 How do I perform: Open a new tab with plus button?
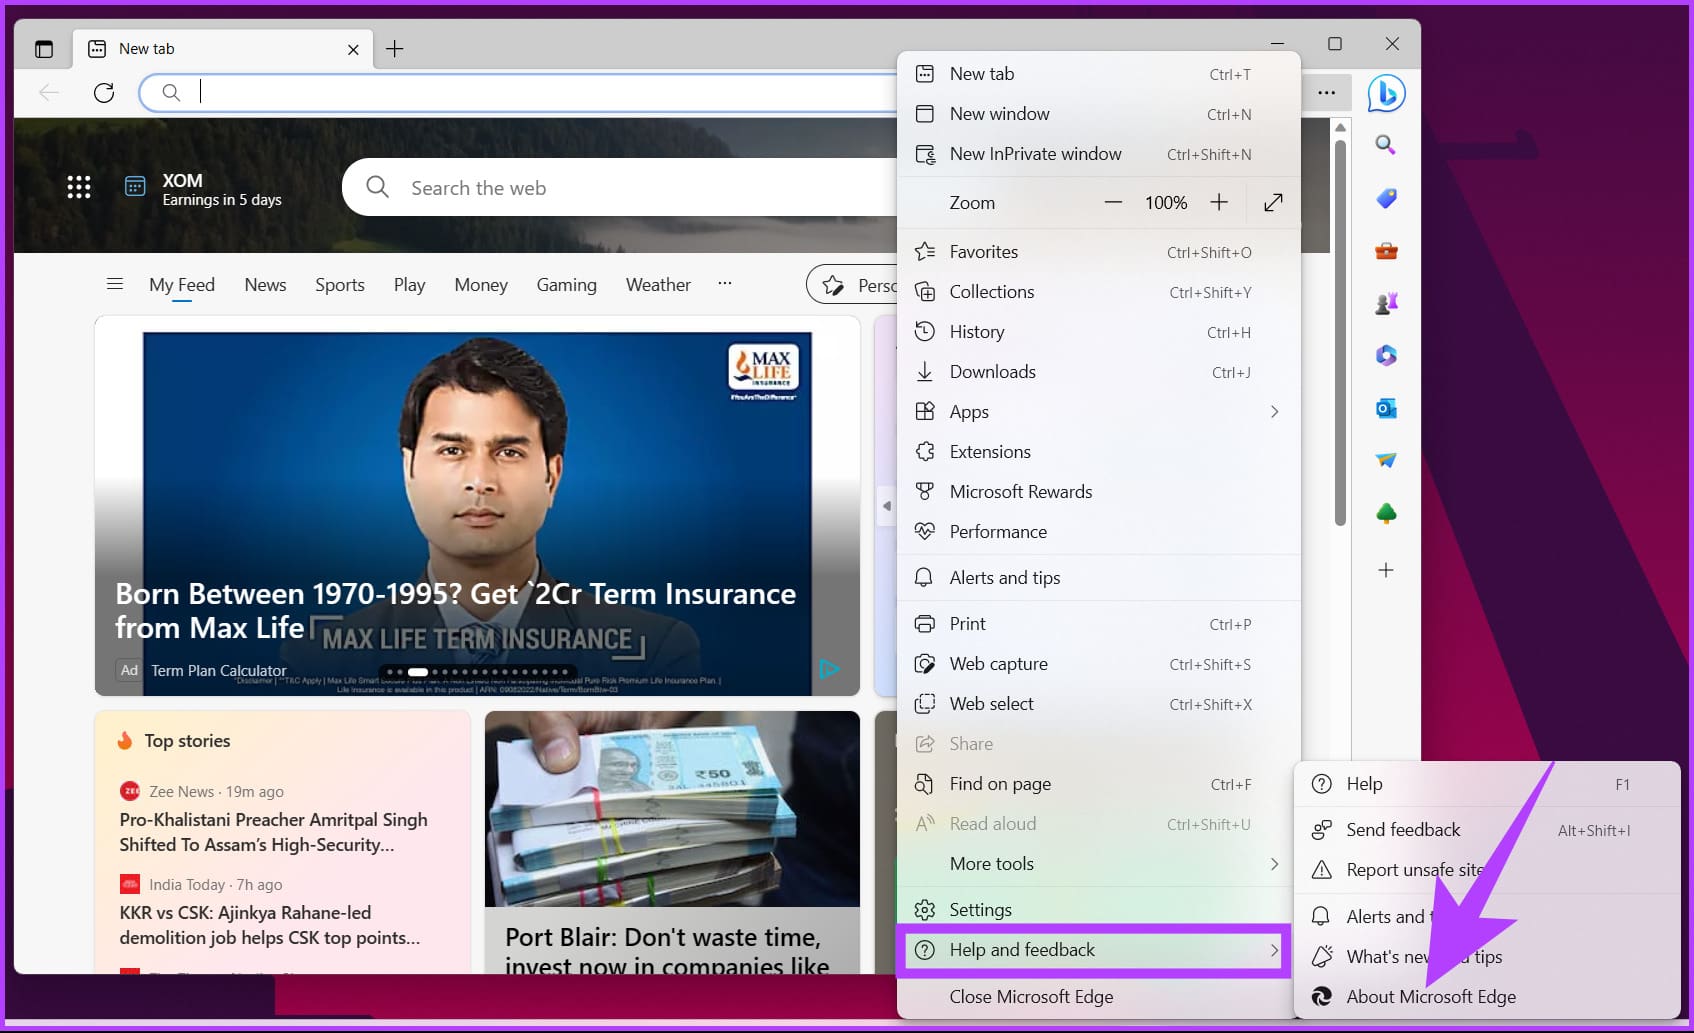pyautogui.click(x=395, y=49)
